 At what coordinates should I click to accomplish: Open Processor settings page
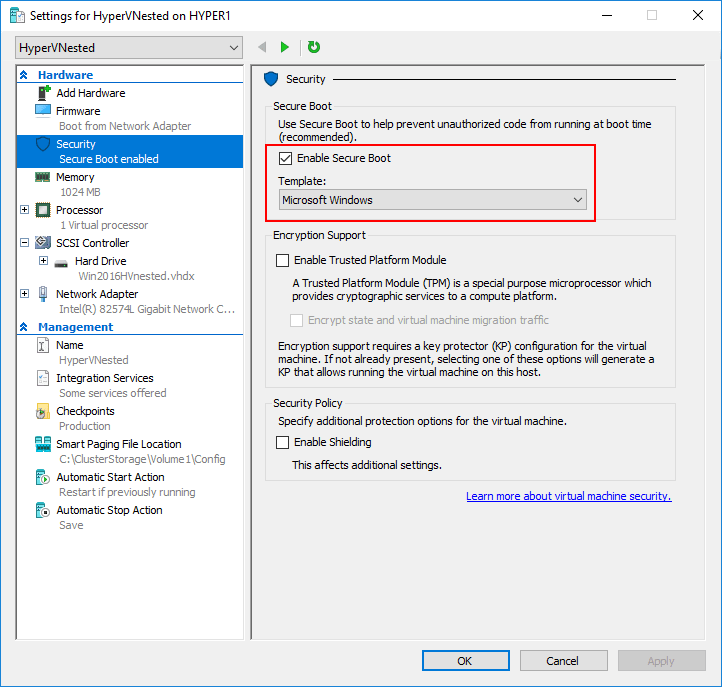[x=80, y=210]
